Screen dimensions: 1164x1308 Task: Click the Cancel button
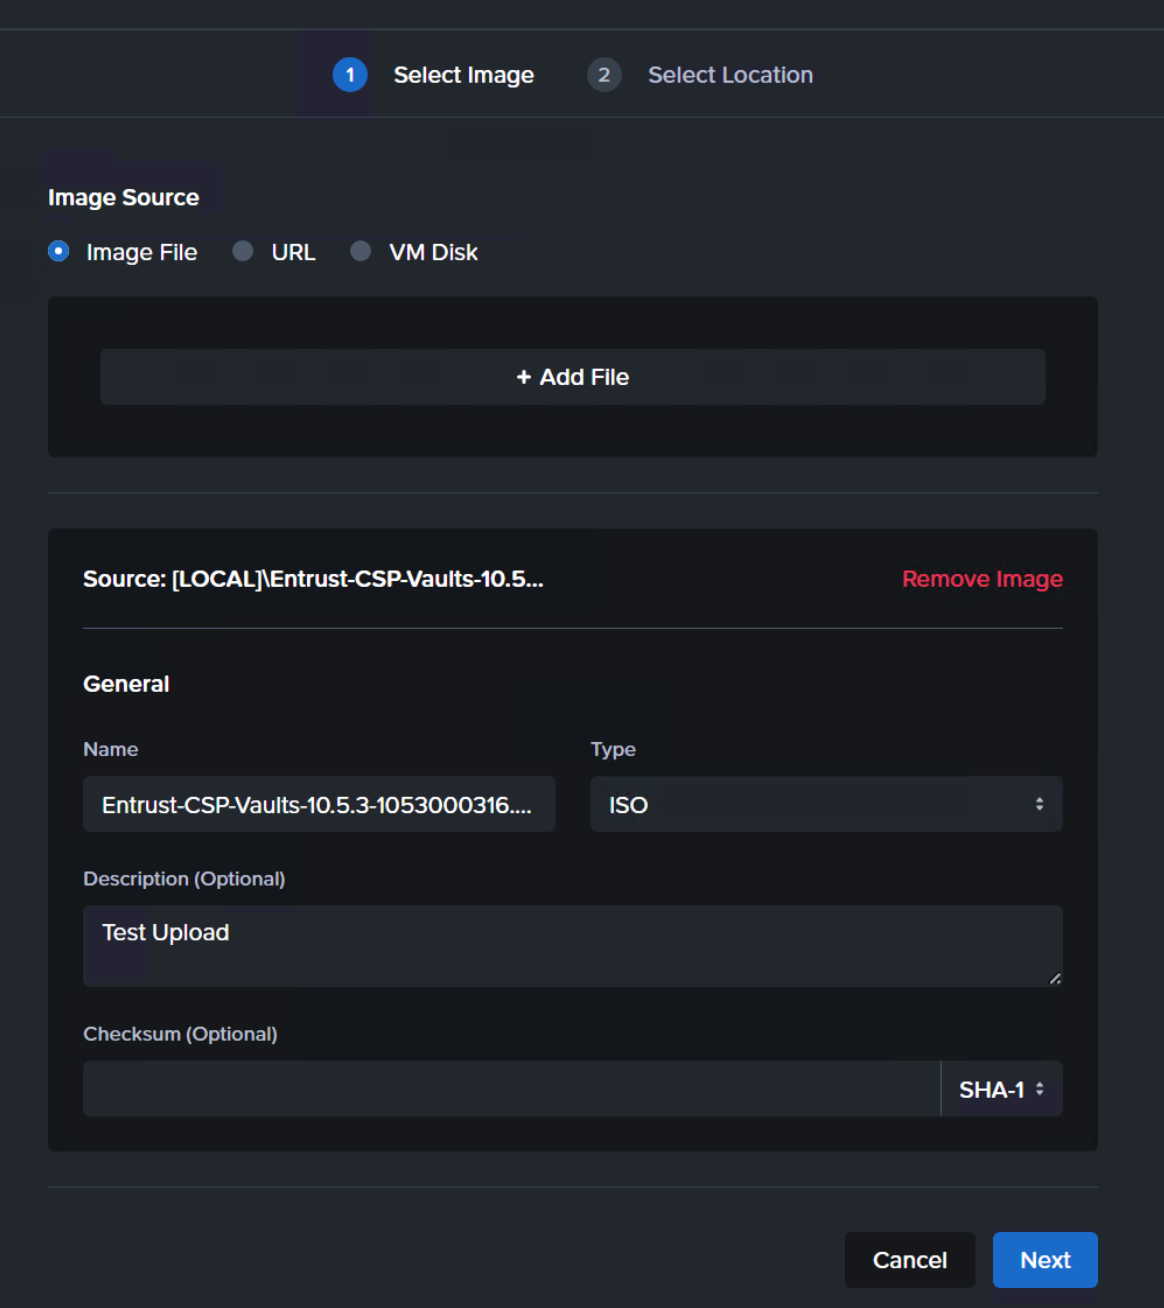point(910,1260)
